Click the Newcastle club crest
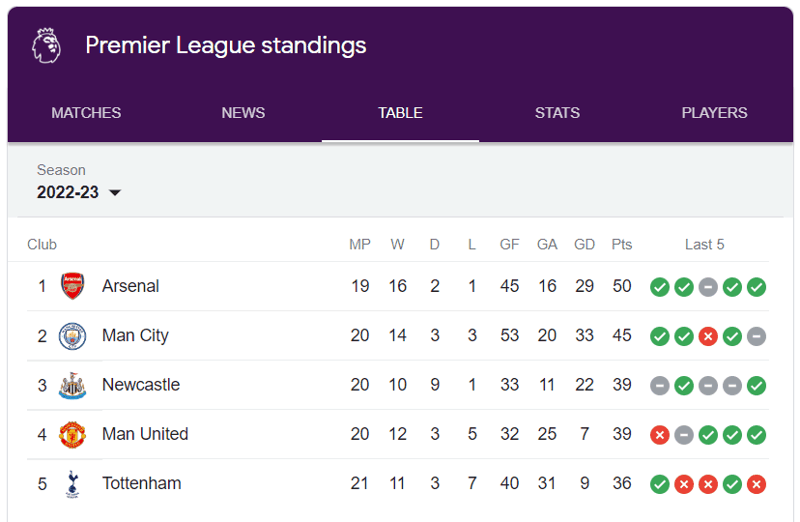 coord(72,385)
